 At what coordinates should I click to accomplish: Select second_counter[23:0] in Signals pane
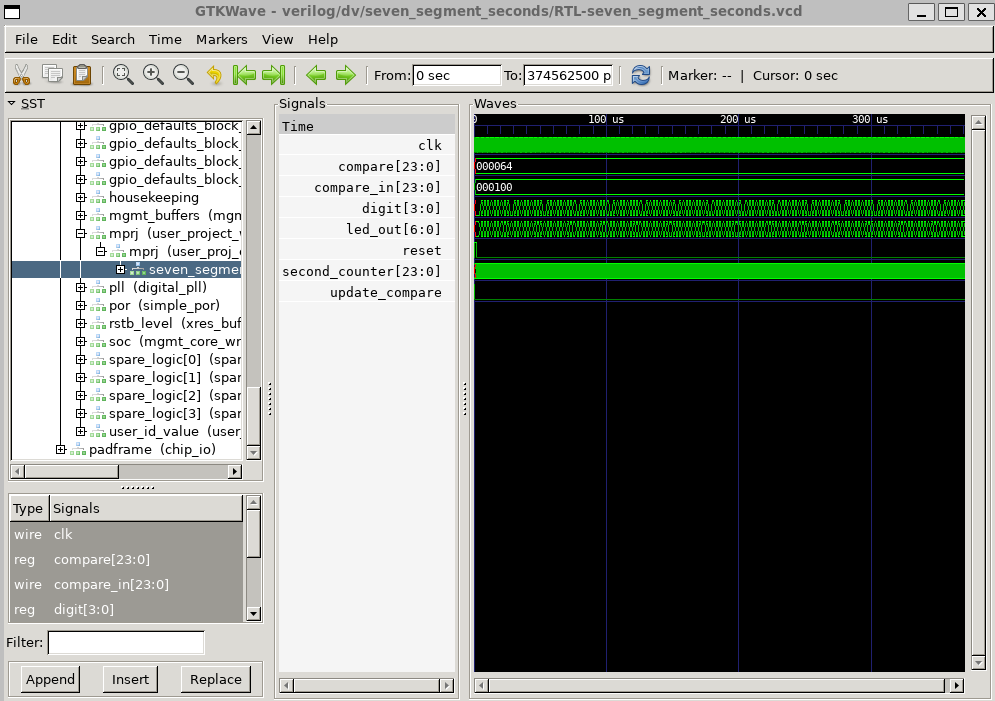[x=361, y=272]
